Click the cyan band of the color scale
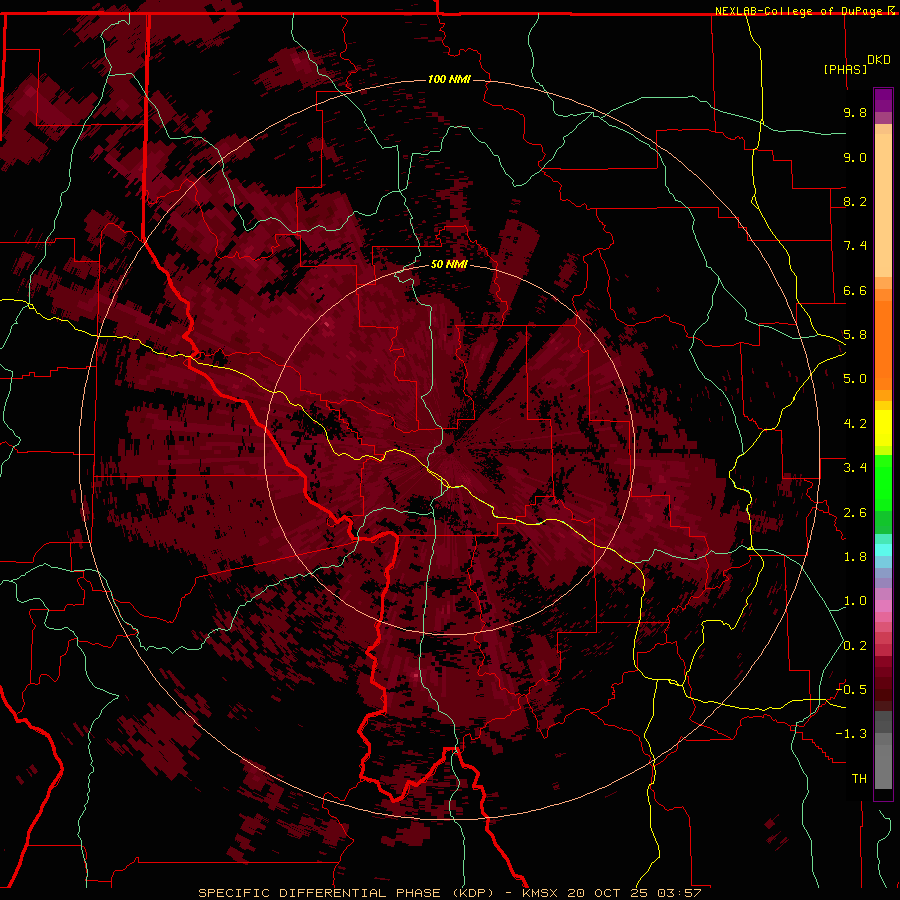Image resolution: width=900 pixels, height=900 pixels. [883, 550]
